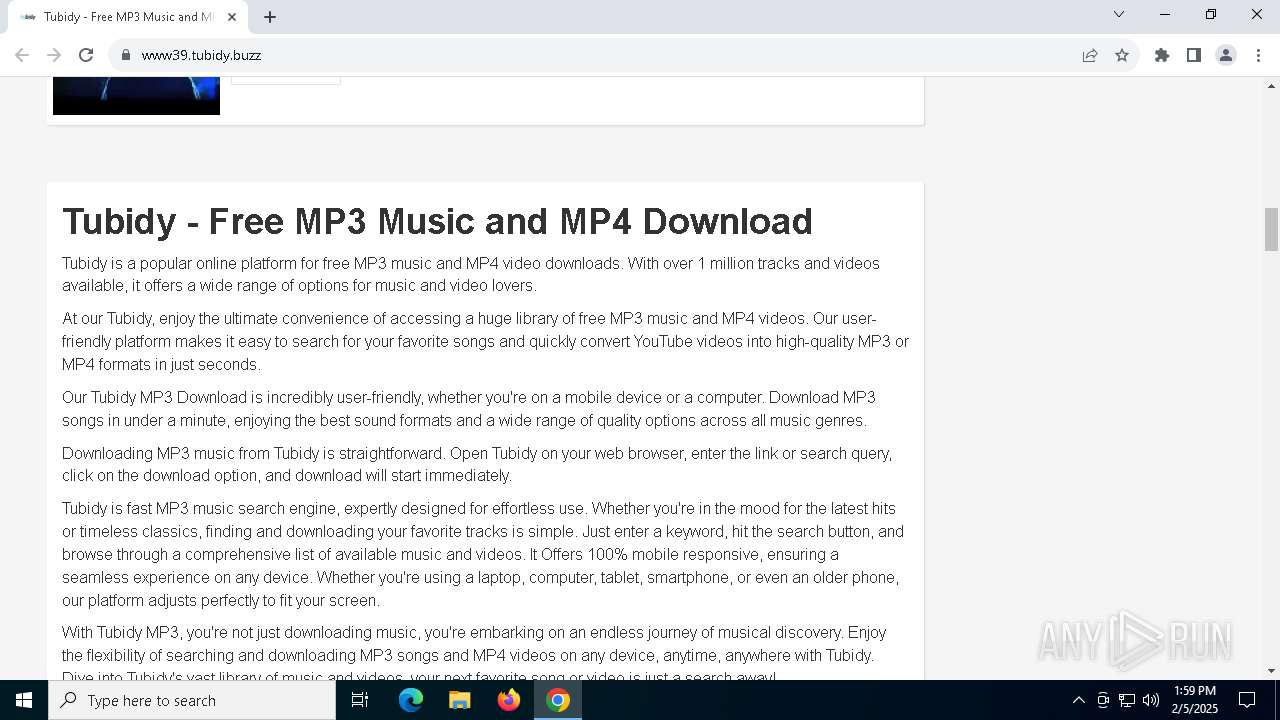Click the button next to the video thumbnail
The image size is (1280, 720).
(x=286, y=80)
